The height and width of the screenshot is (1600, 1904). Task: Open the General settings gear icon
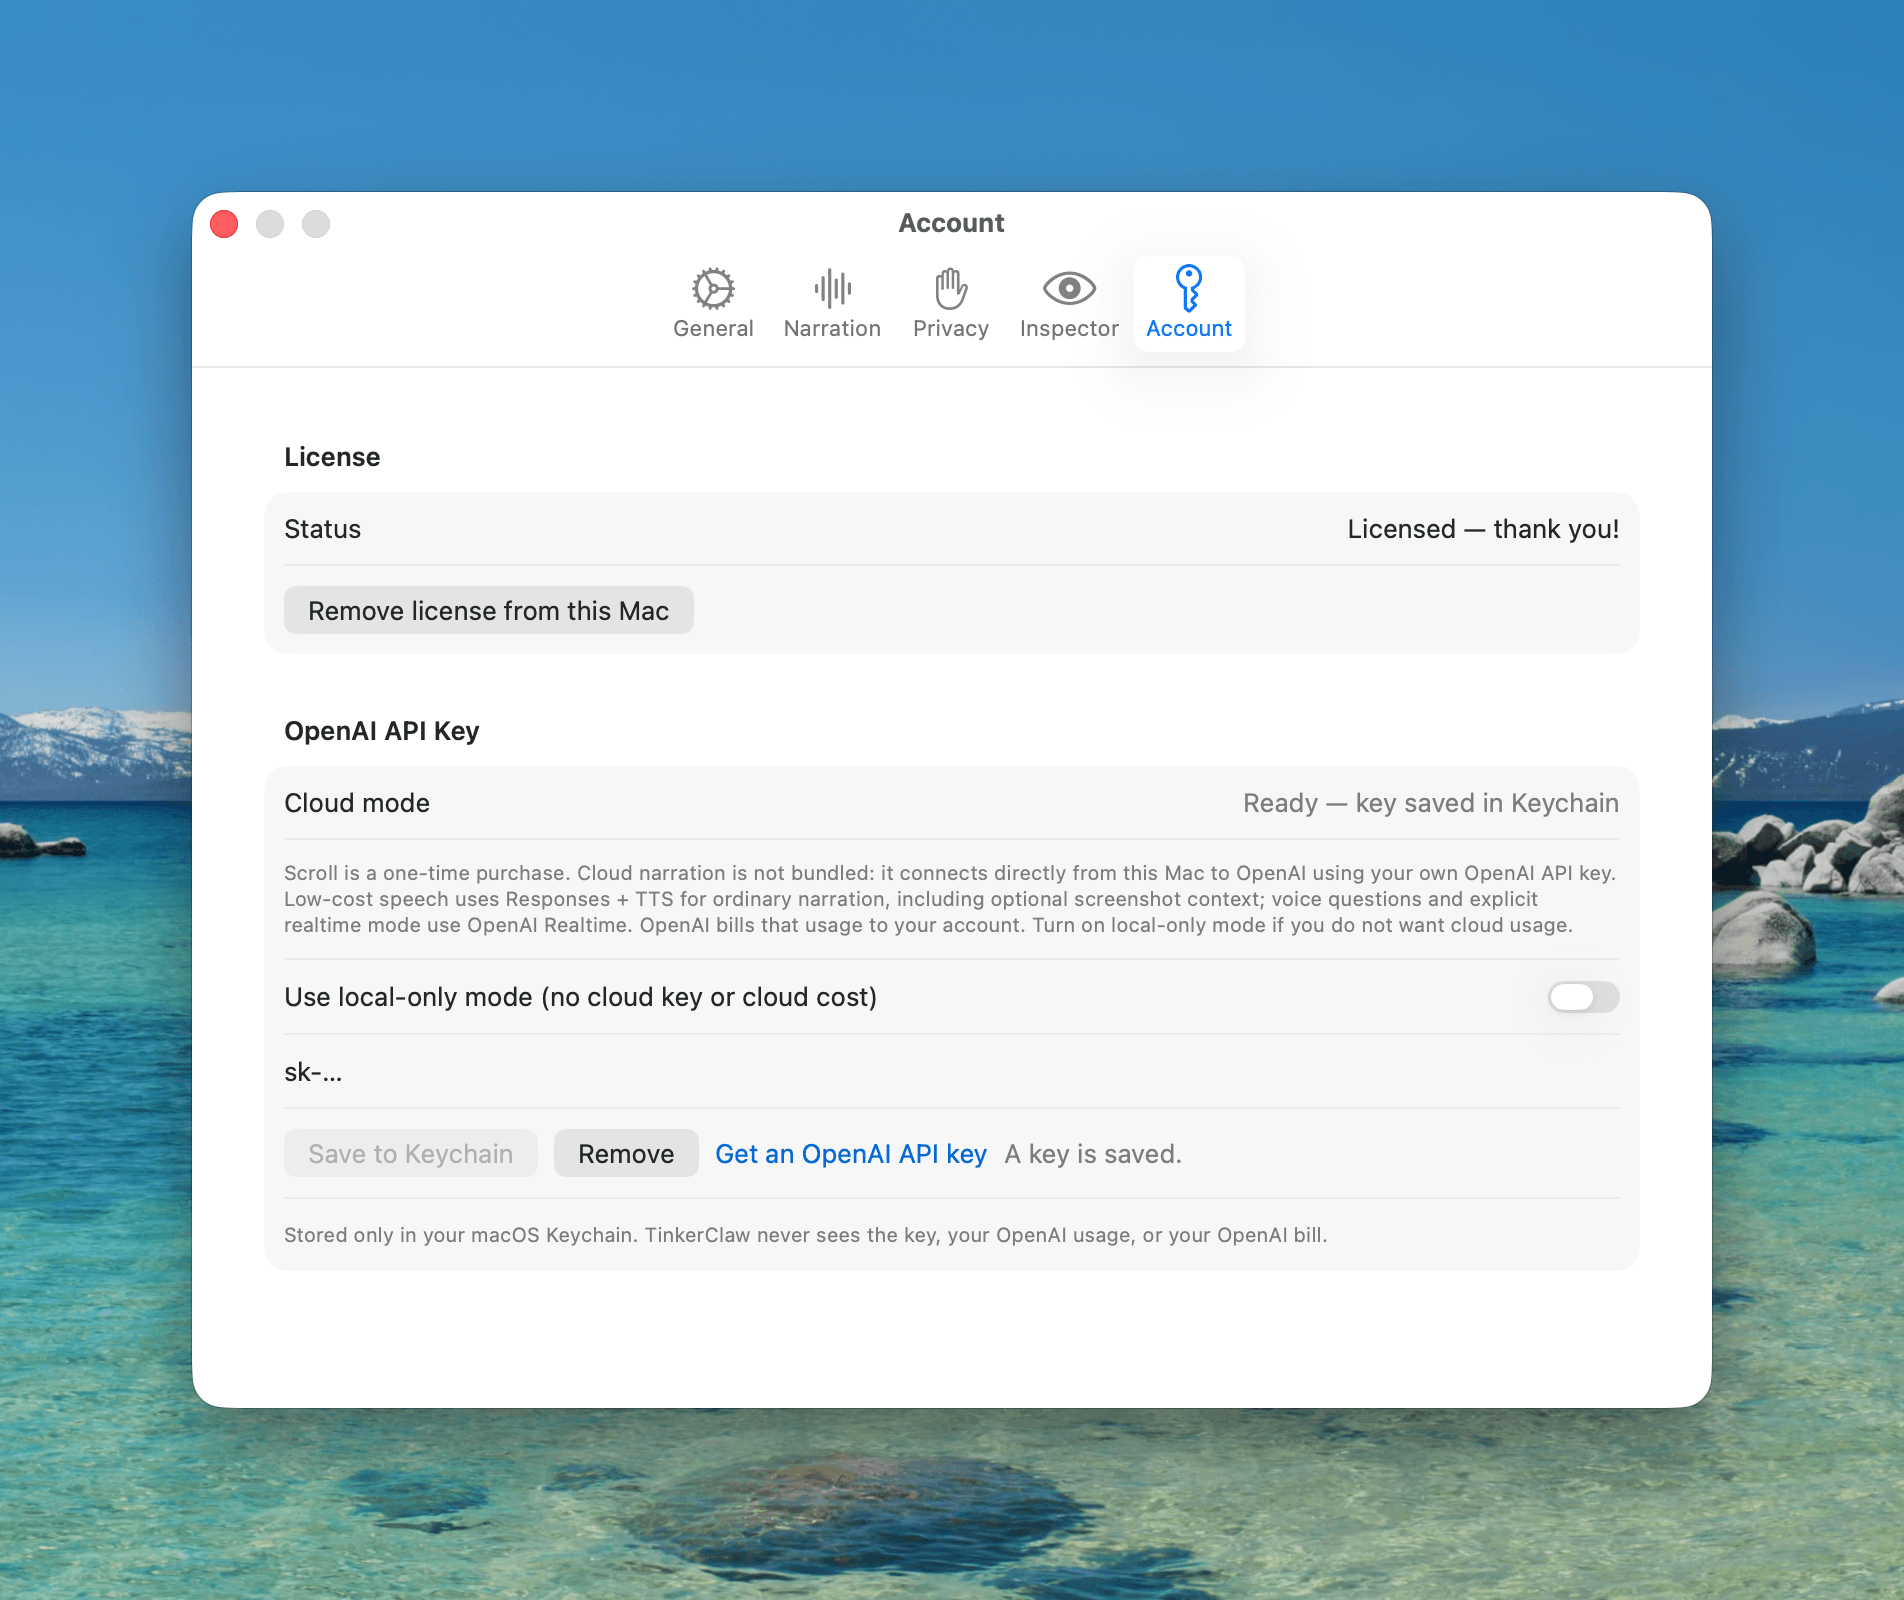coord(713,303)
